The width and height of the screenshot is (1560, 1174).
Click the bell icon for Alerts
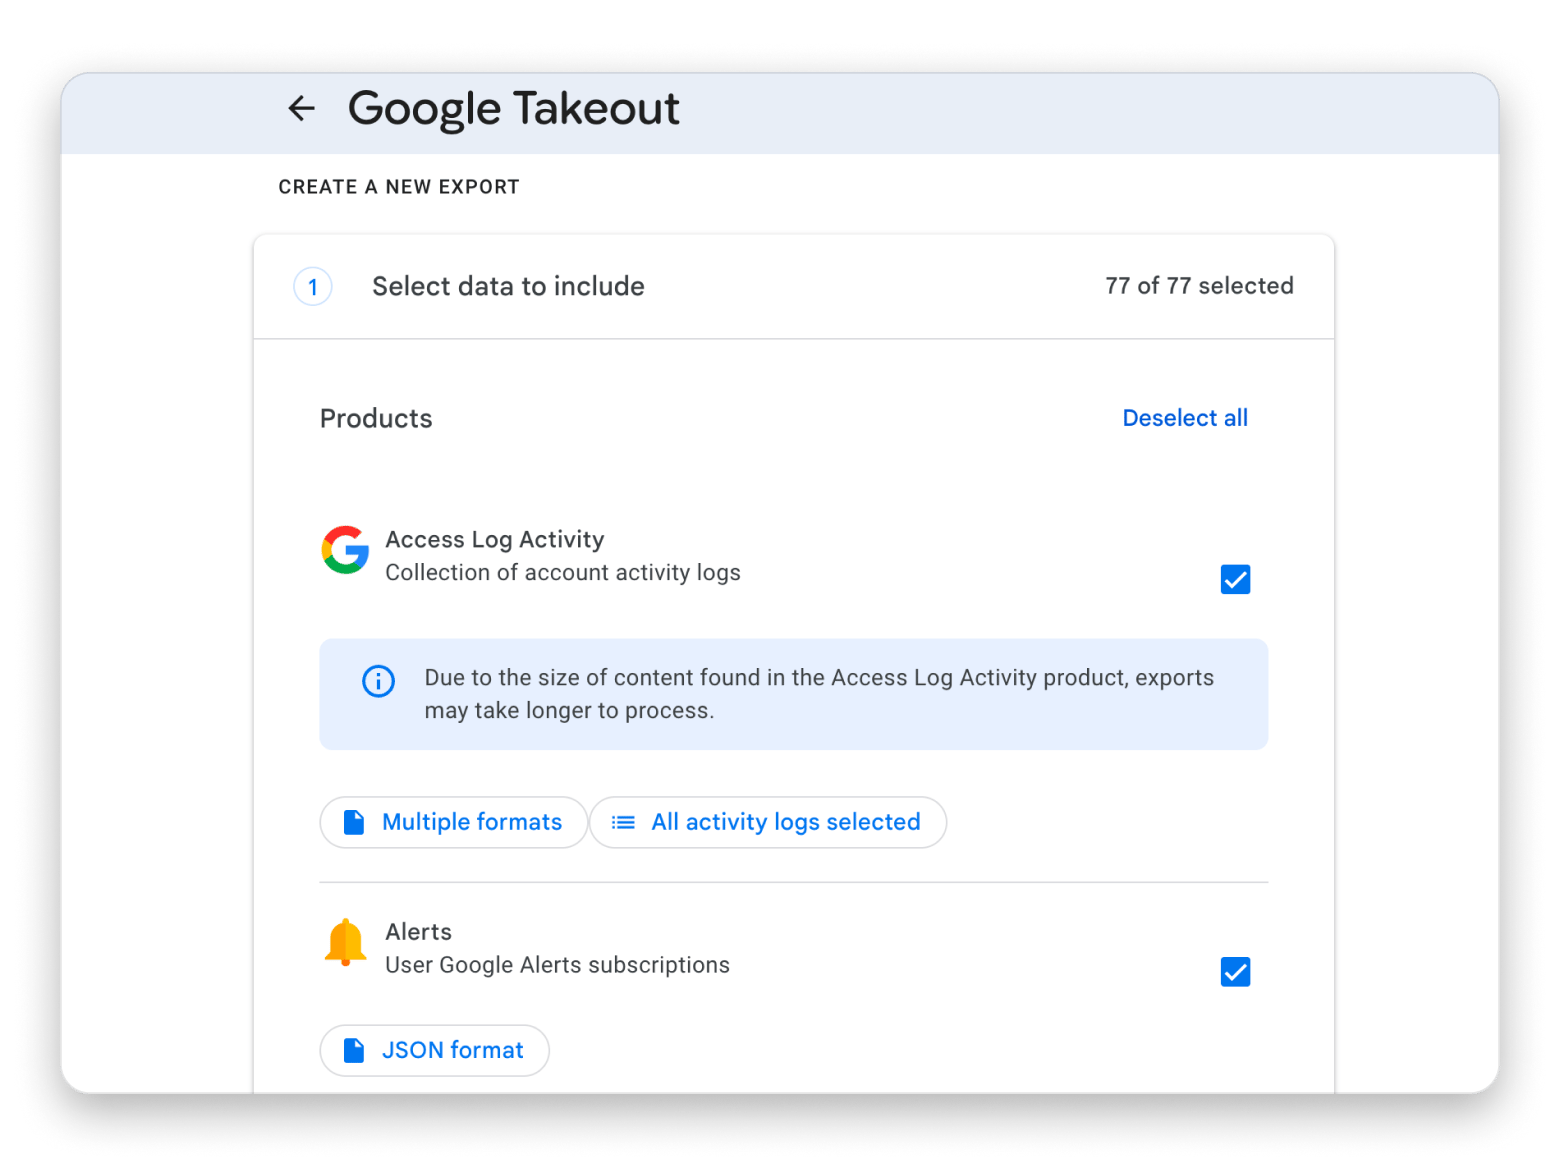pos(345,942)
